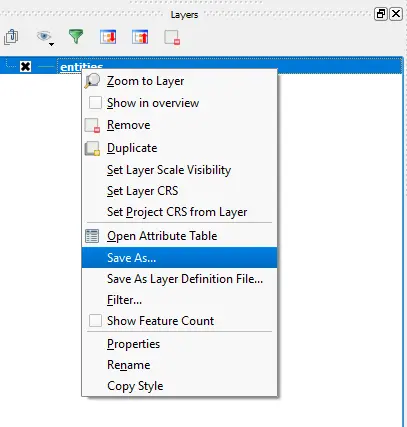The width and height of the screenshot is (407, 427).
Task: Open layer Properties from the menu
Action: tap(133, 344)
